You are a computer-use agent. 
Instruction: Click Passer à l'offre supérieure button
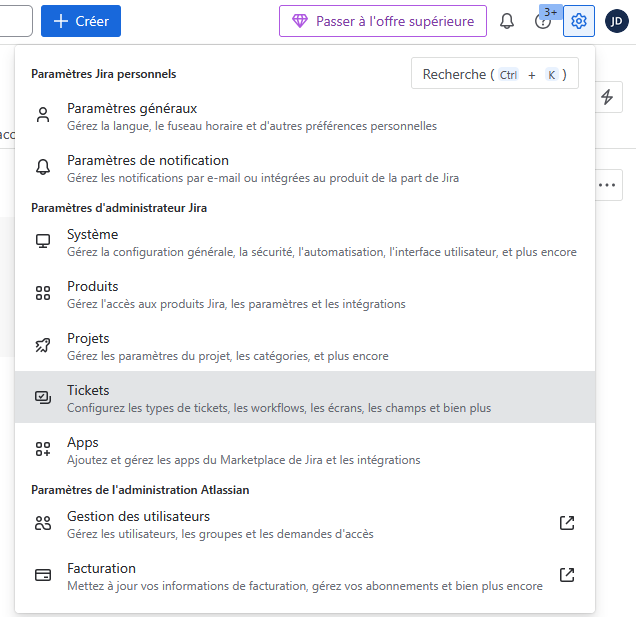(383, 21)
